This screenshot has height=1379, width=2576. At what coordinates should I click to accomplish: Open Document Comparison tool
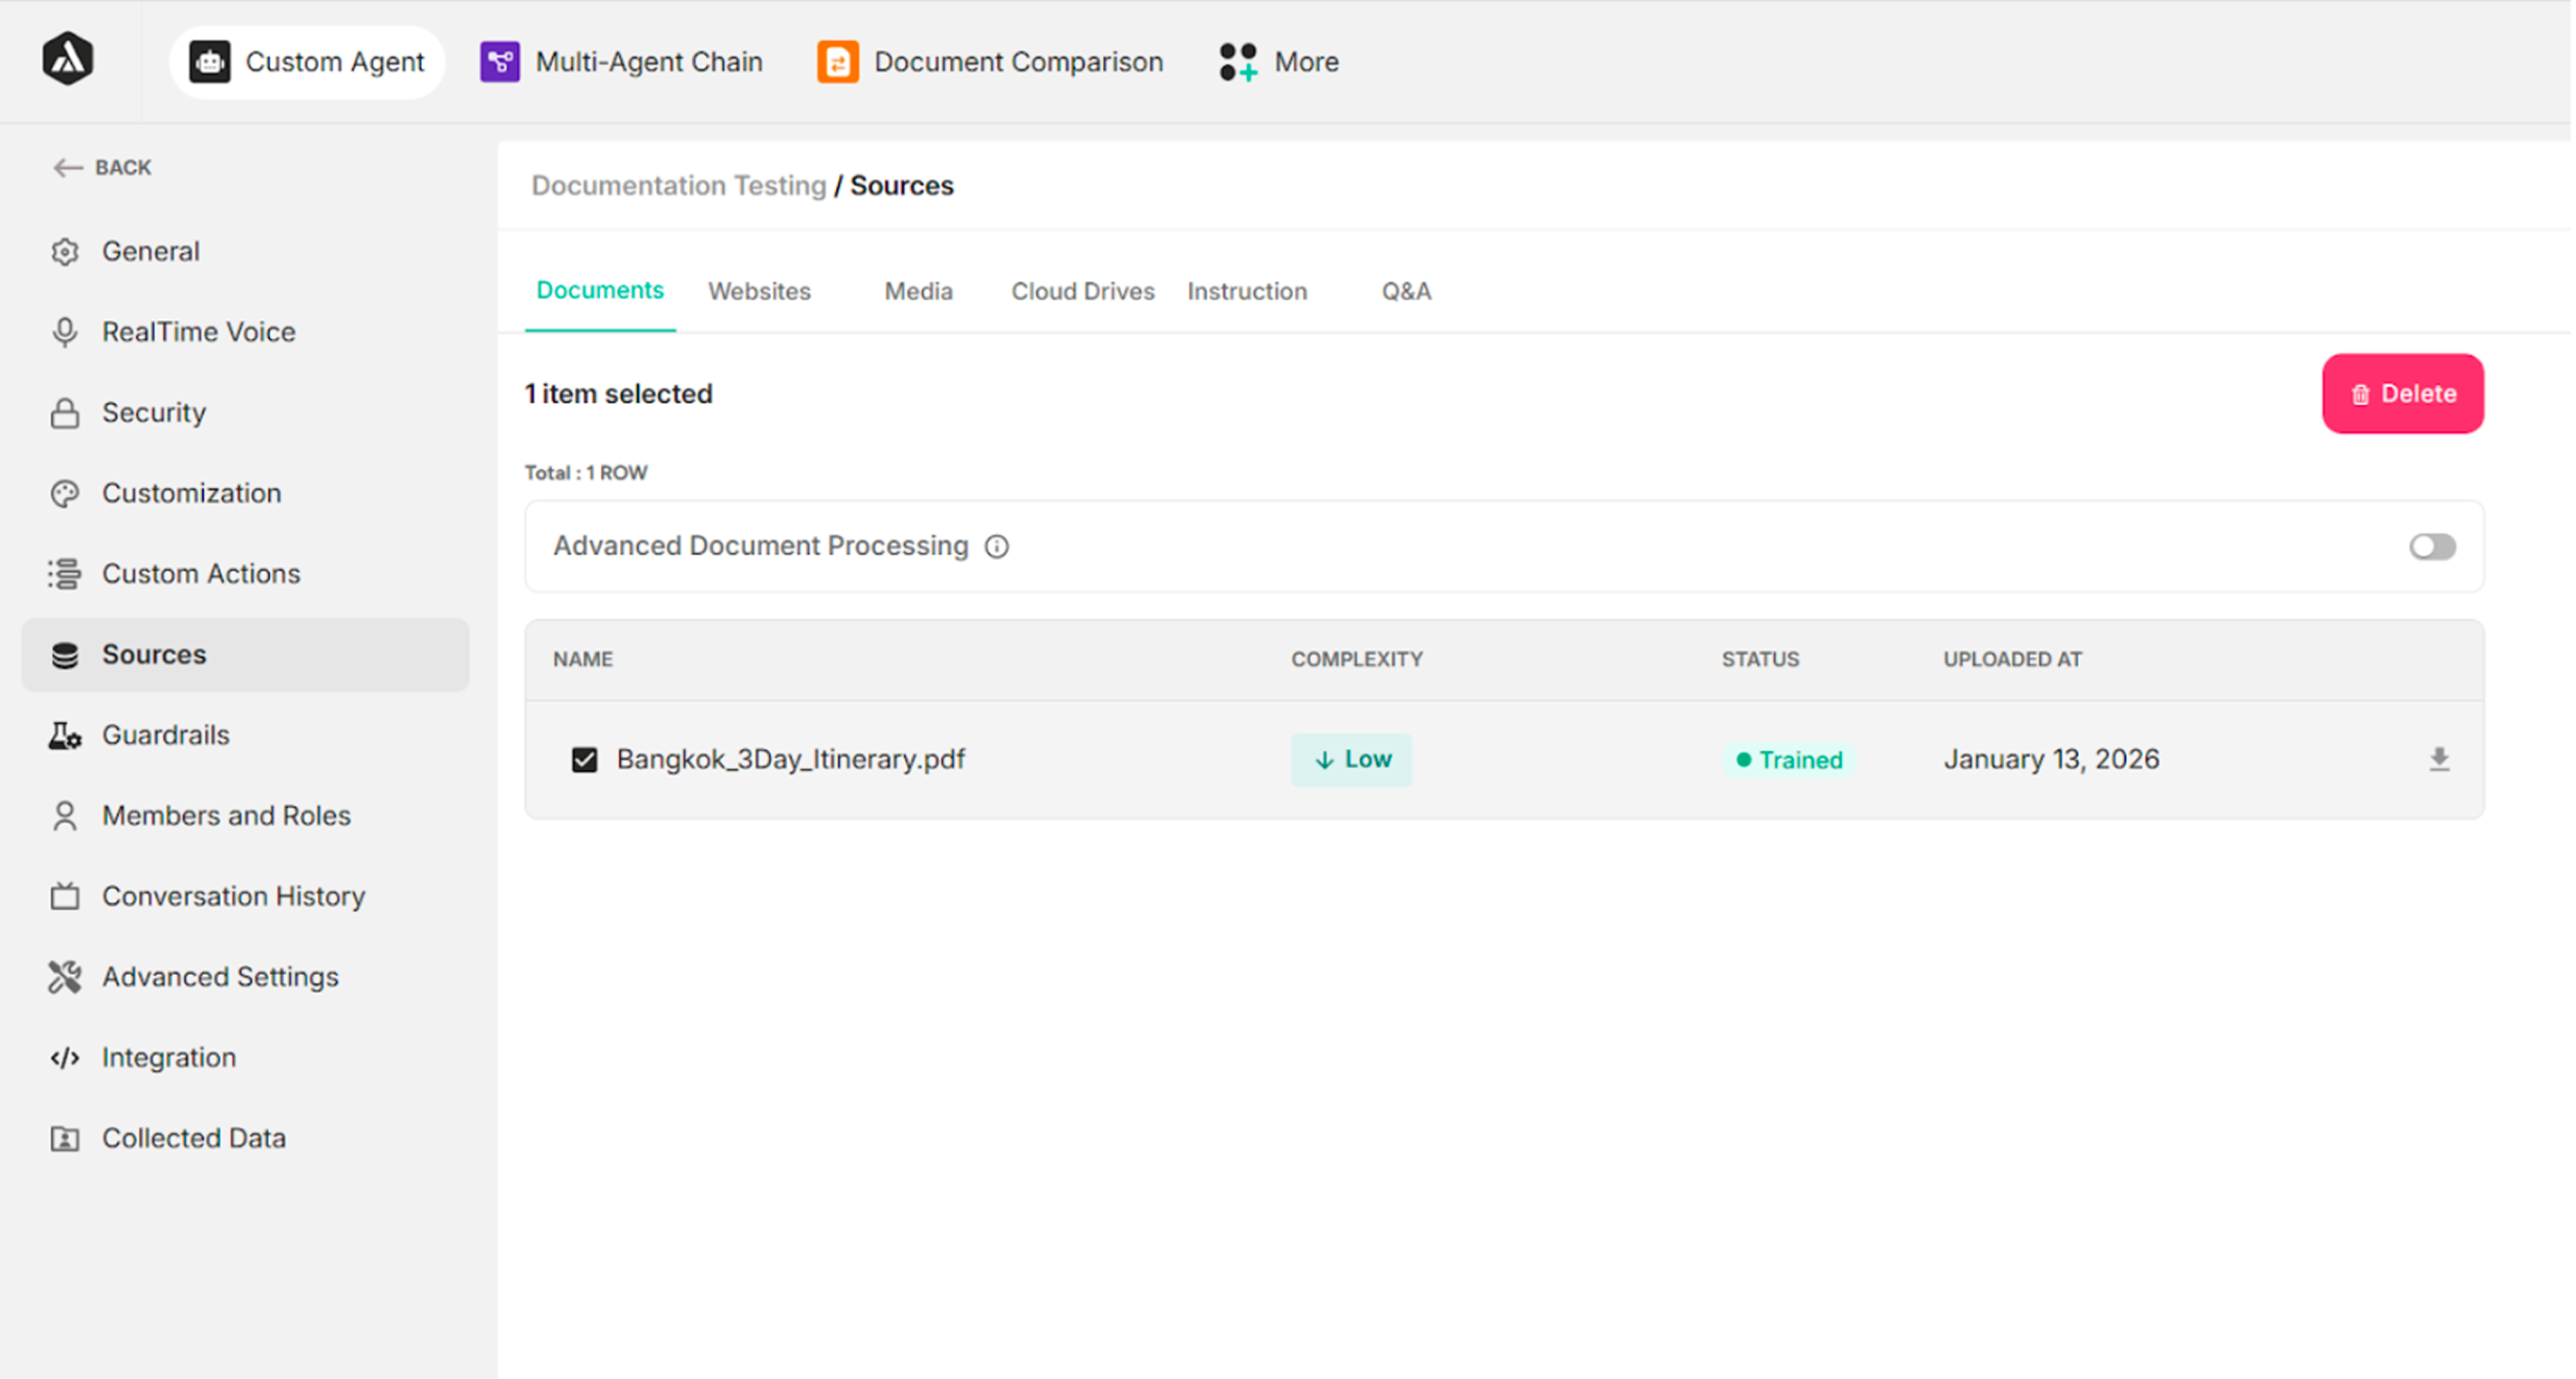point(990,62)
